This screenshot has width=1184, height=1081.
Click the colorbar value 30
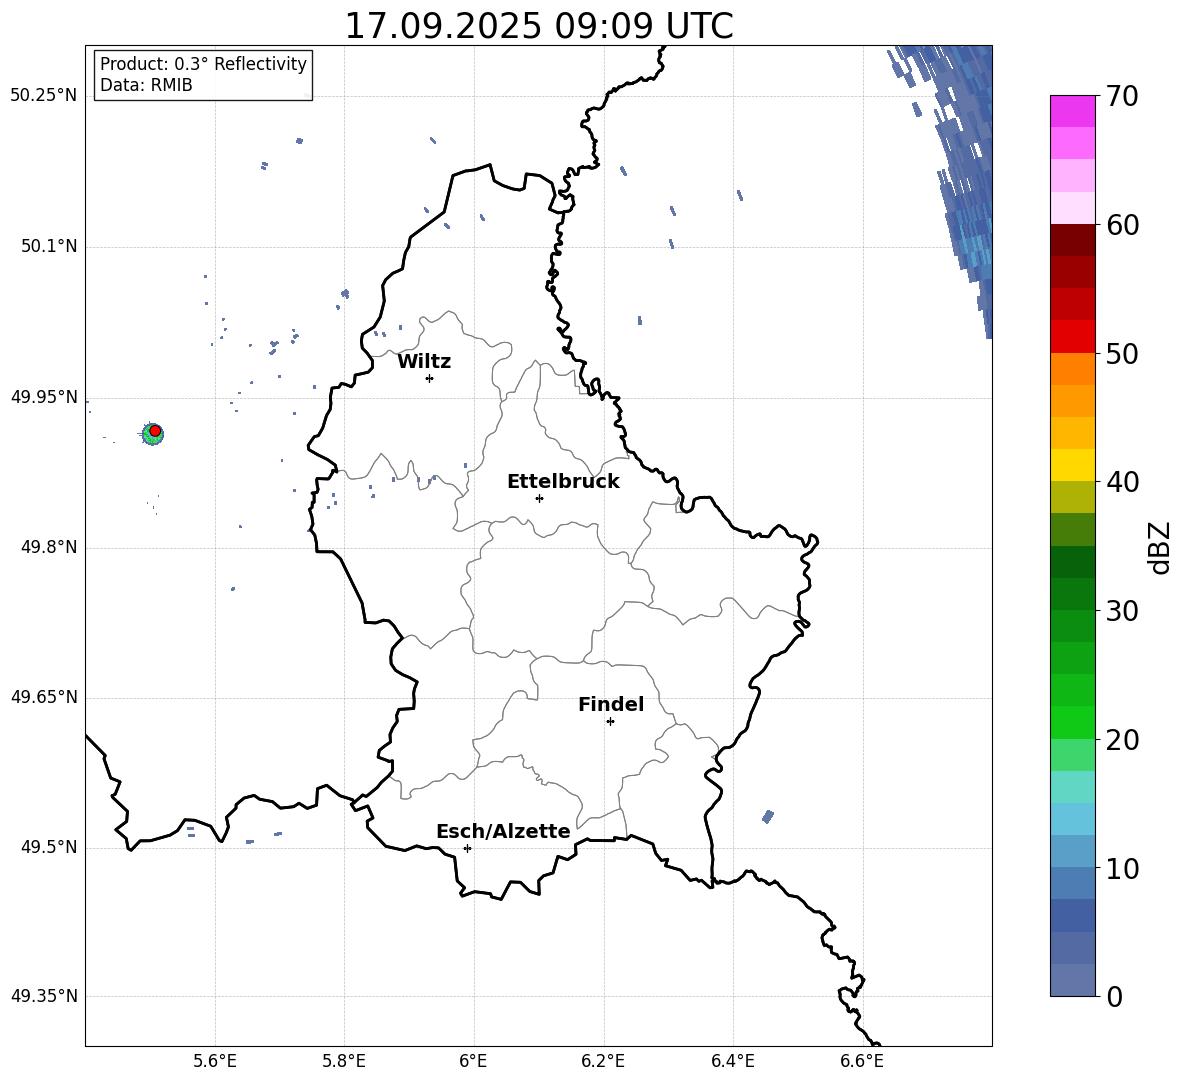coord(1122,611)
